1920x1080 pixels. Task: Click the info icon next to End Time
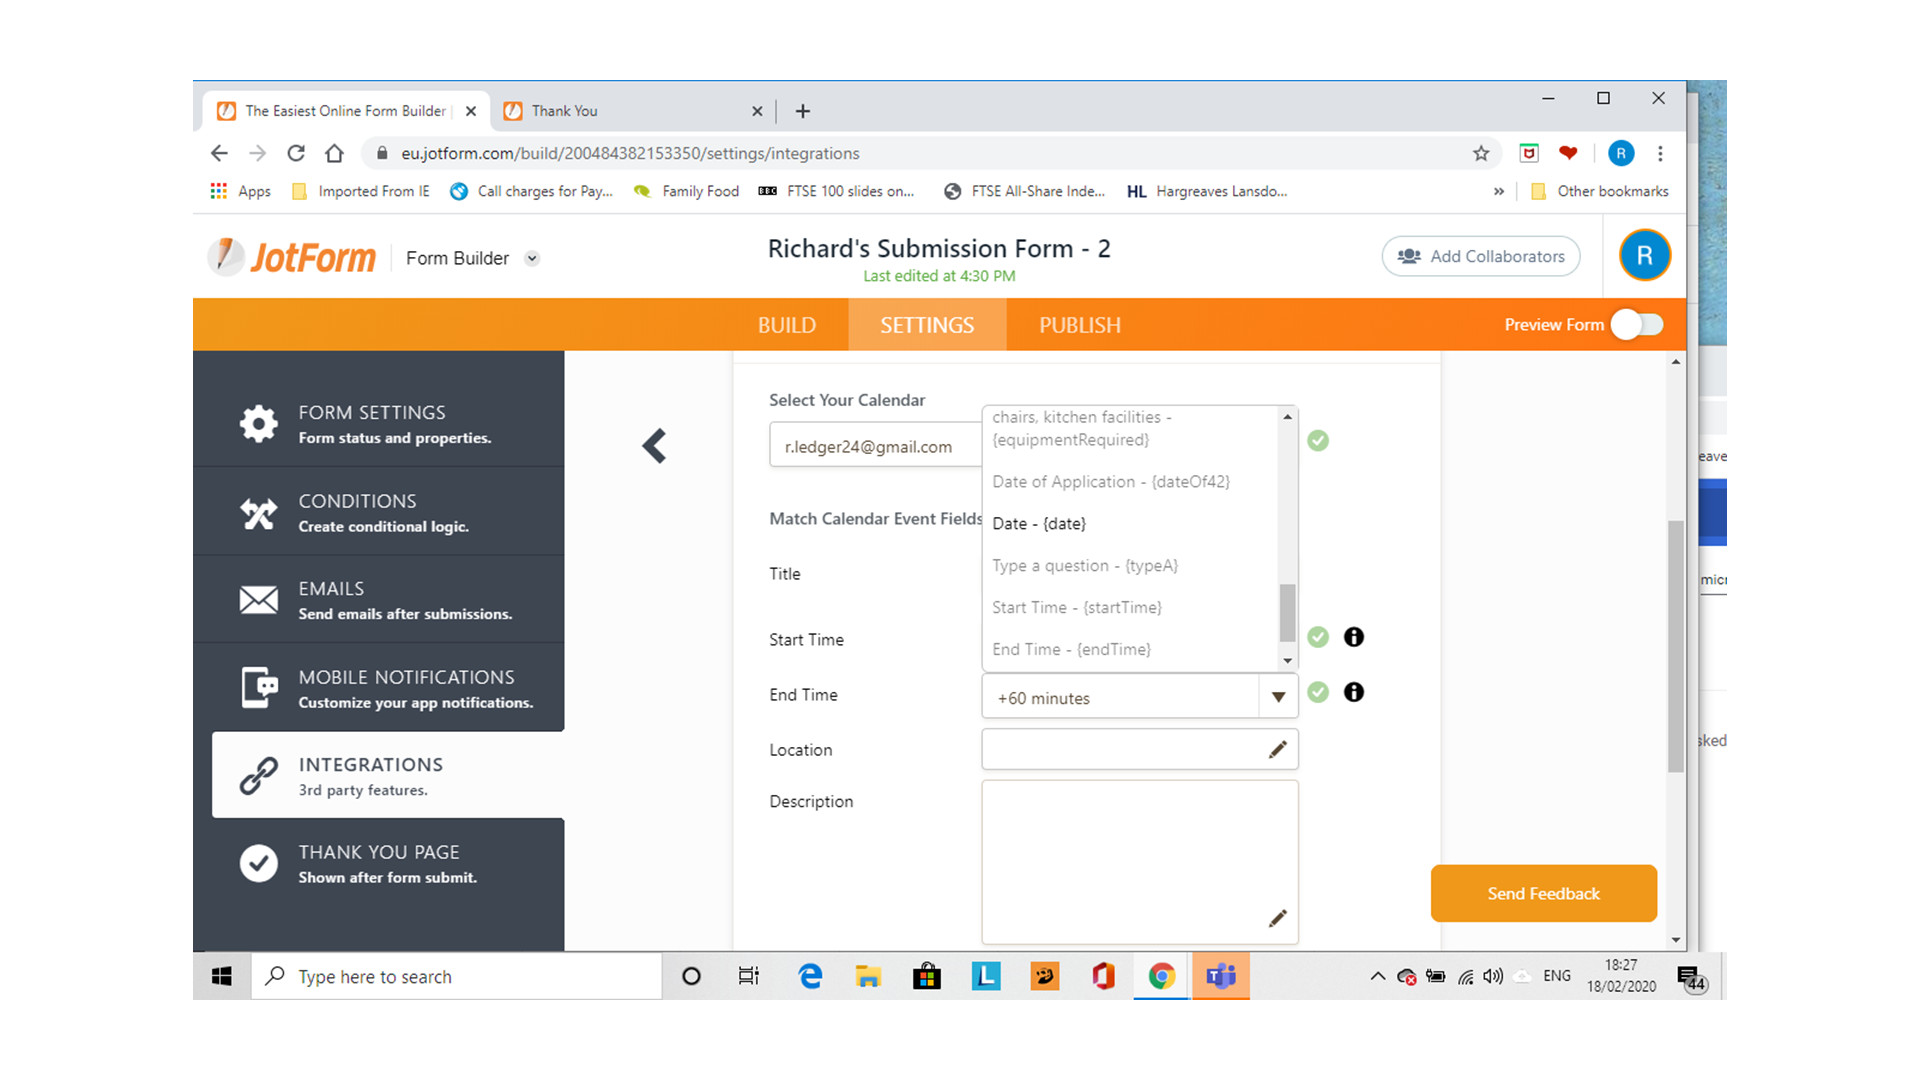pyautogui.click(x=1354, y=692)
